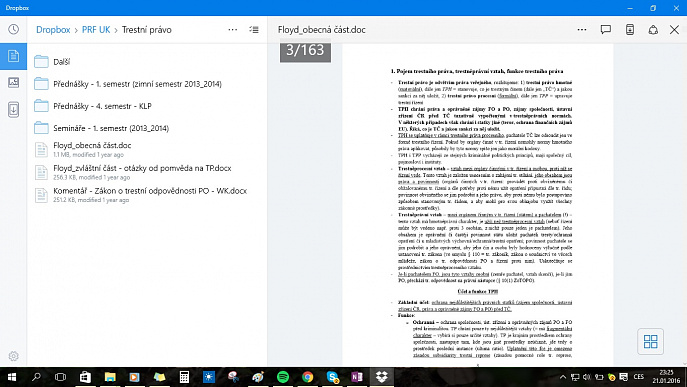Click the document page preview
Image resolution: width=687 pixels, height=387 pixels.
(478, 204)
